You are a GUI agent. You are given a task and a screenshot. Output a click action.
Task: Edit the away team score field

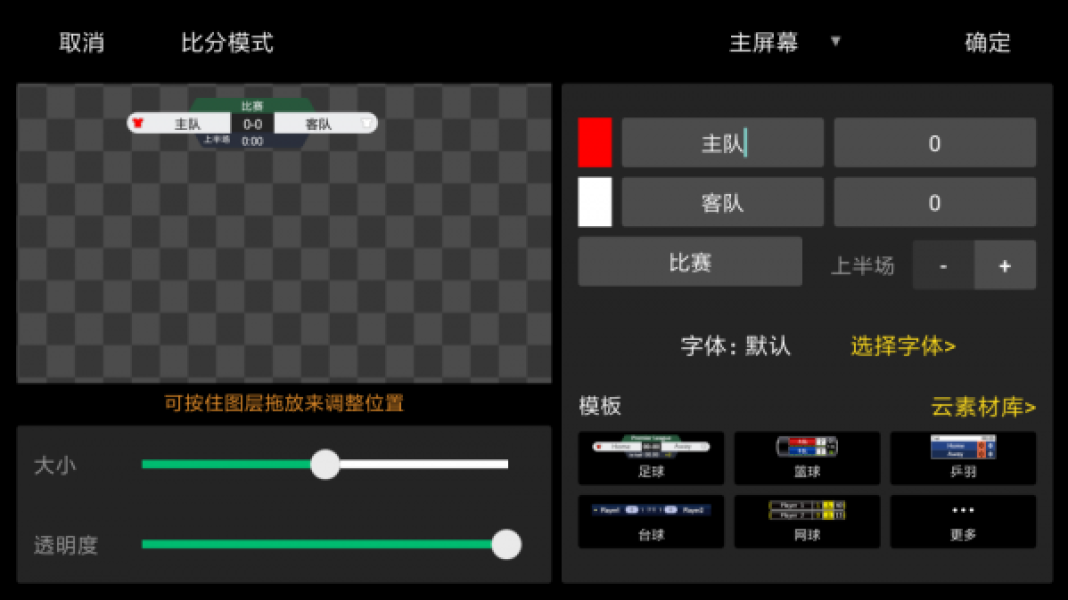[x=934, y=202]
